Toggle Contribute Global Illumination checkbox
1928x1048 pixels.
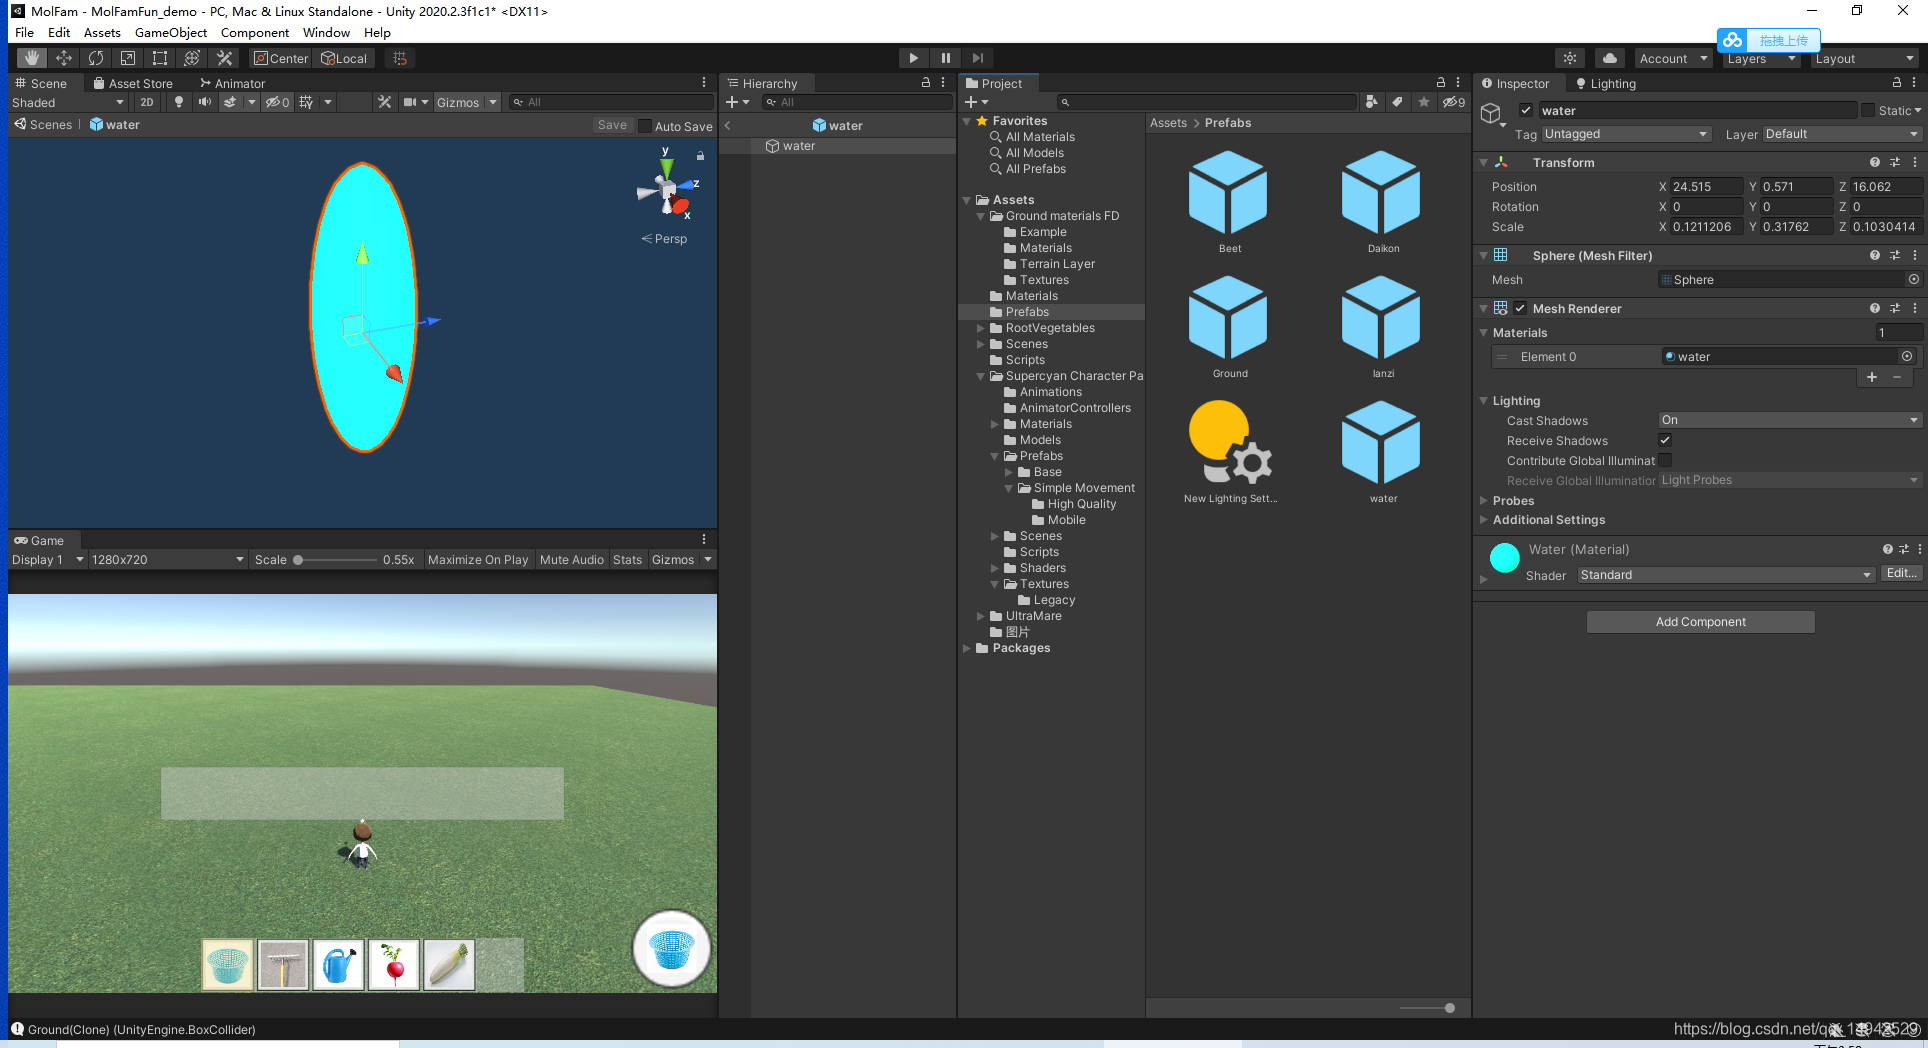coord(1665,460)
